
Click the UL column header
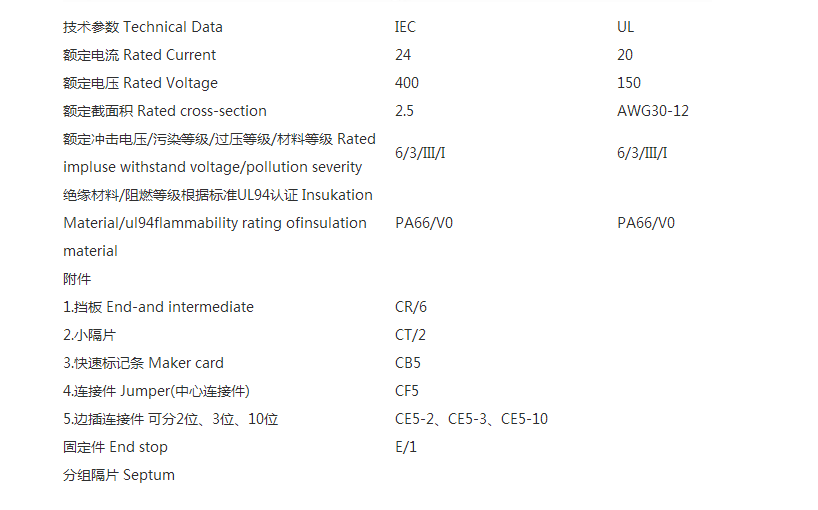click(625, 27)
